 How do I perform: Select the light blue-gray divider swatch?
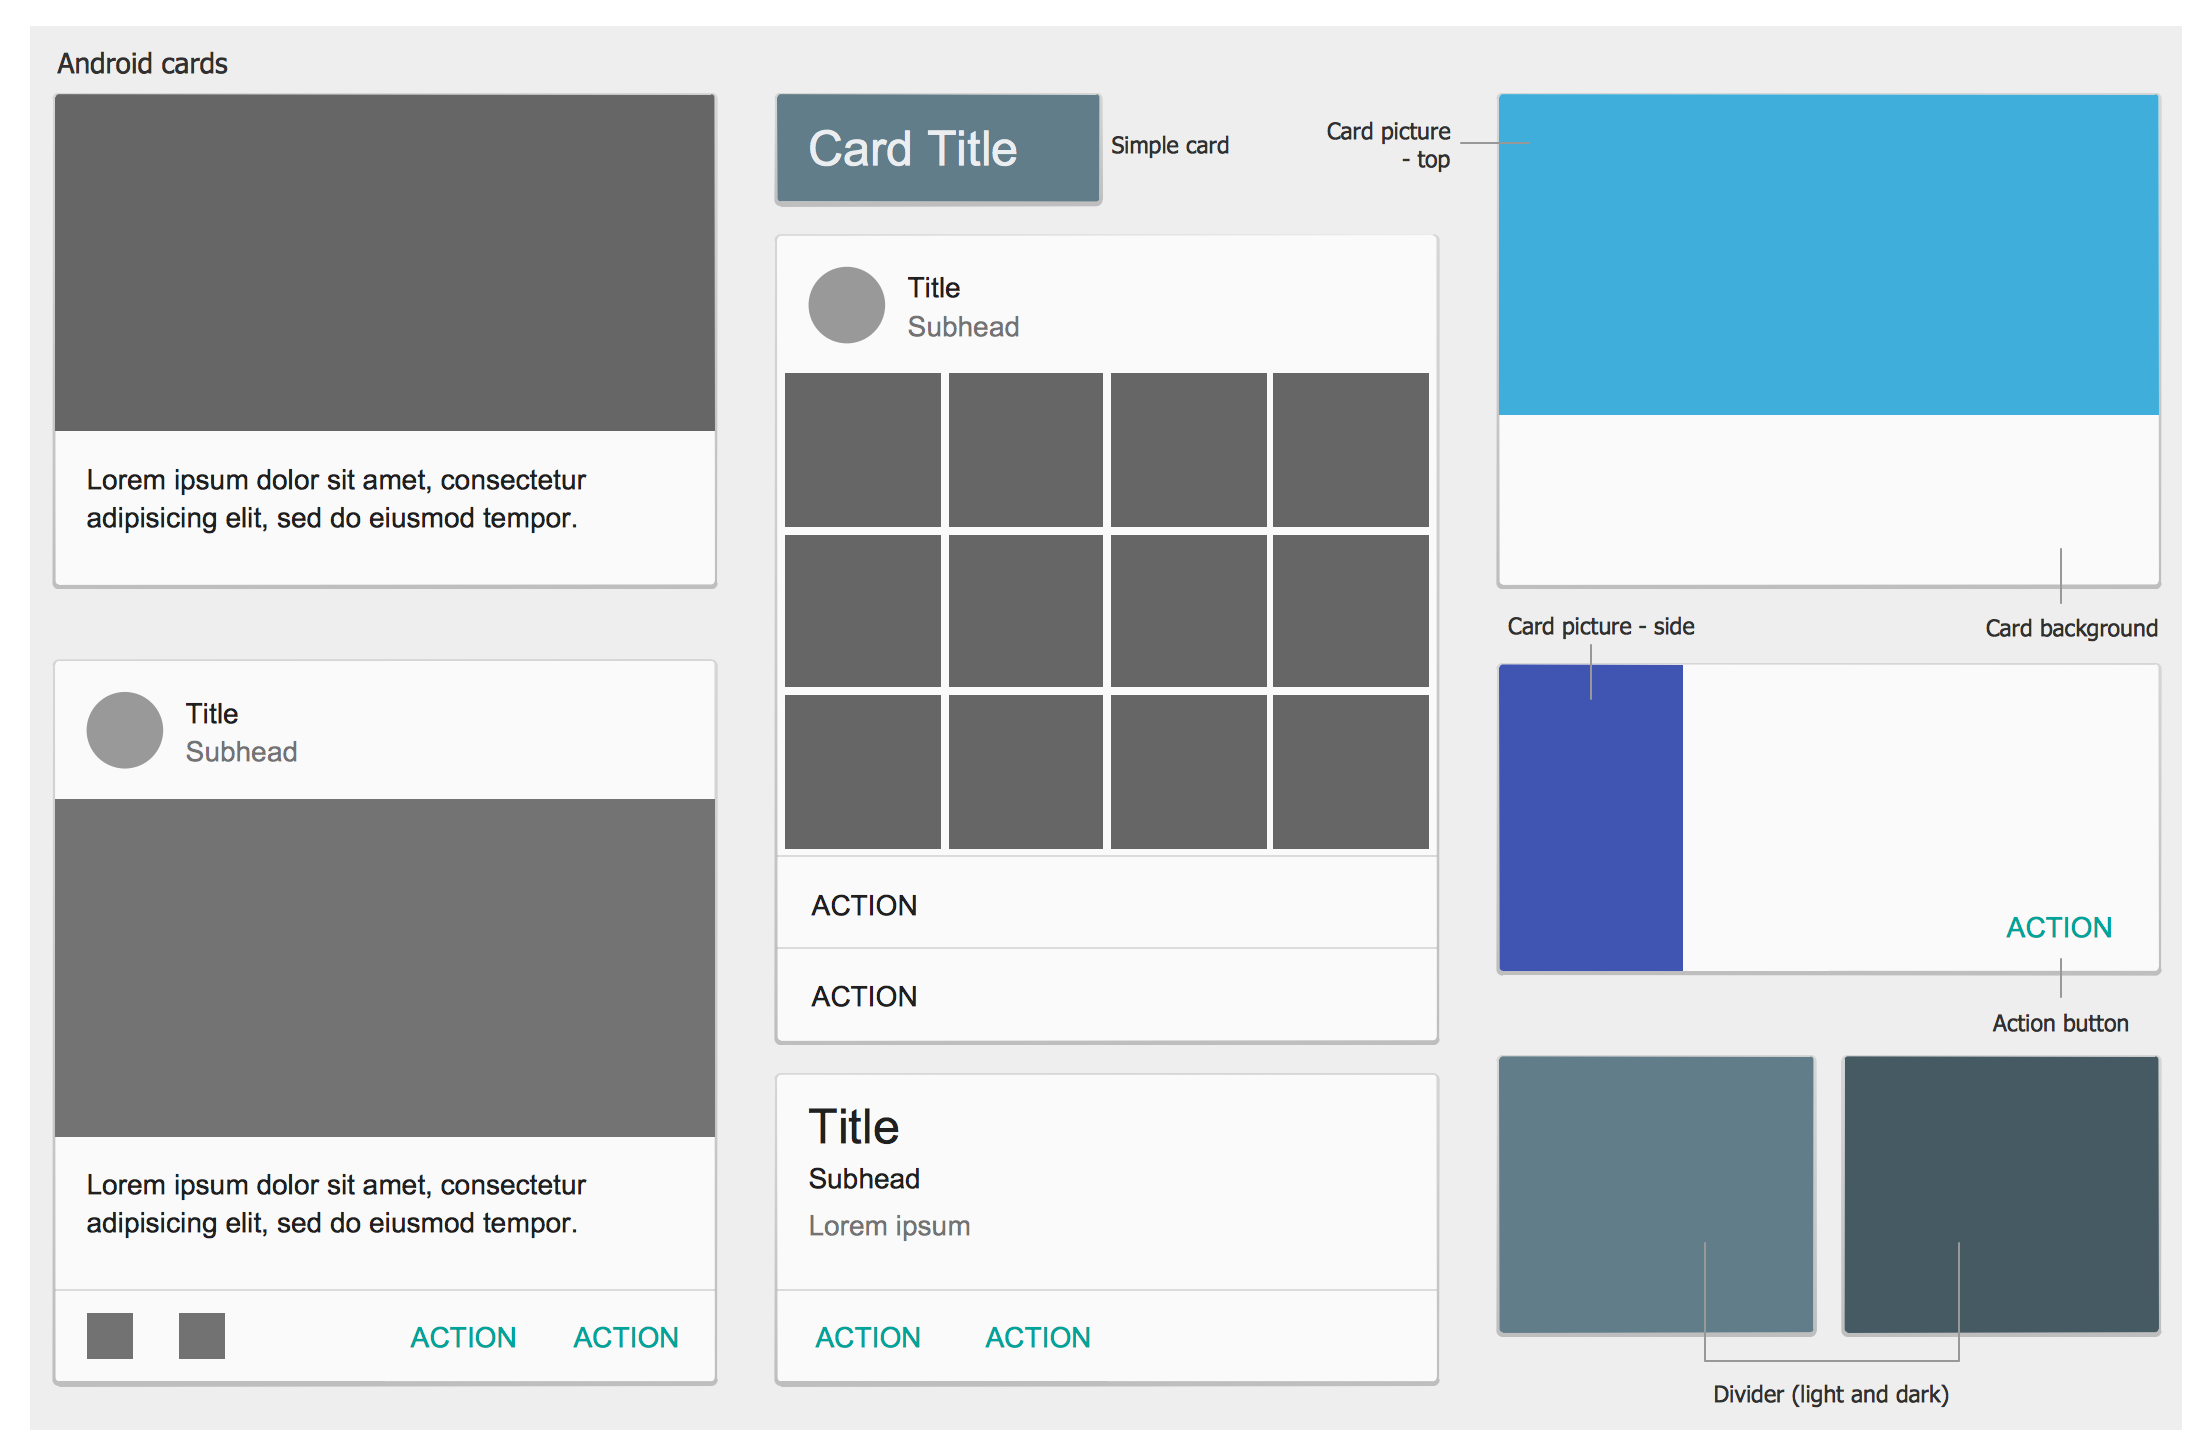point(1655,1194)
